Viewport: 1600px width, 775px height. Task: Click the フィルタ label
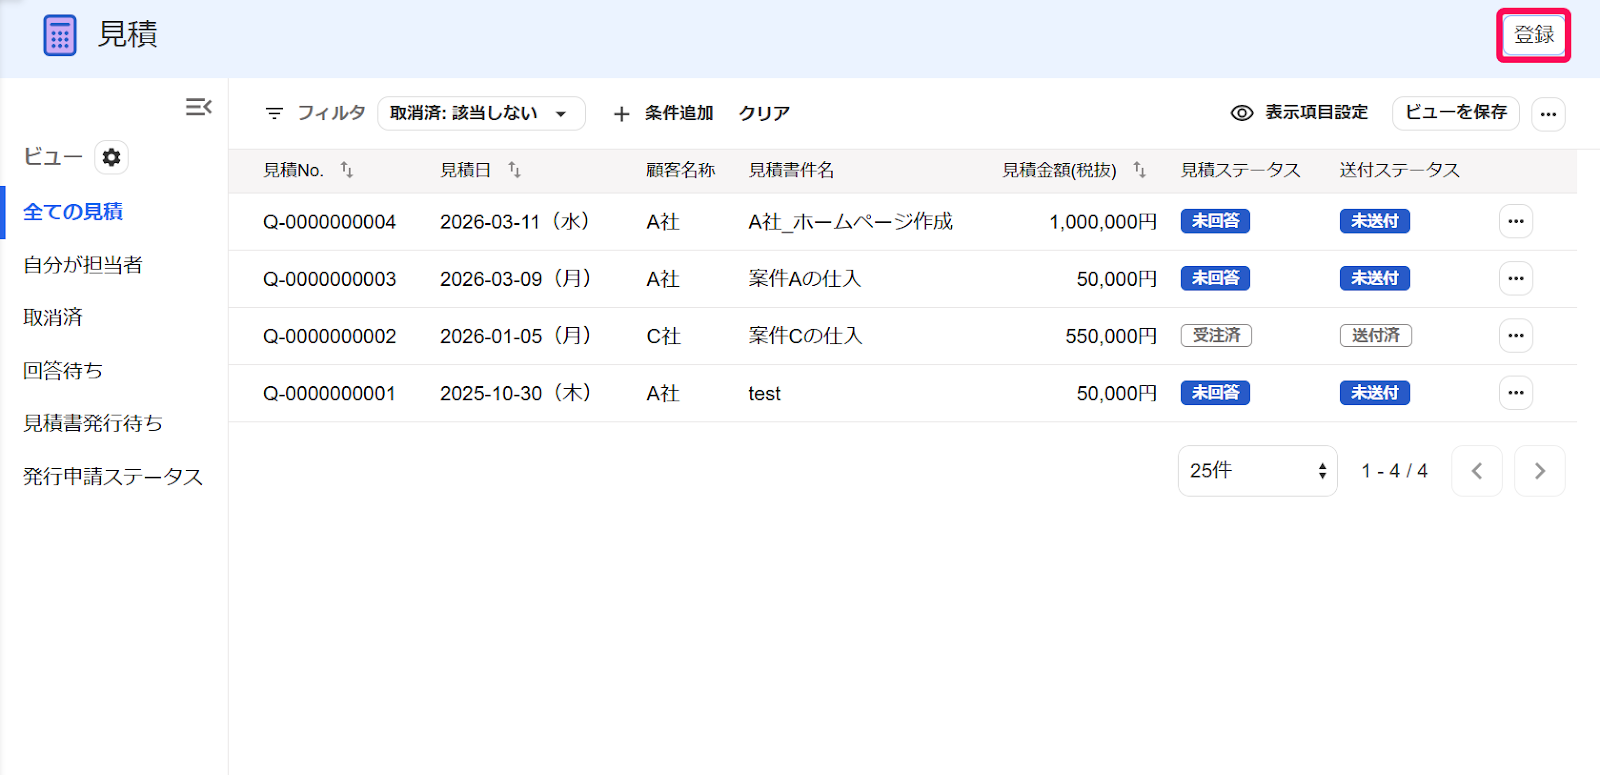(x=331, y=113)
